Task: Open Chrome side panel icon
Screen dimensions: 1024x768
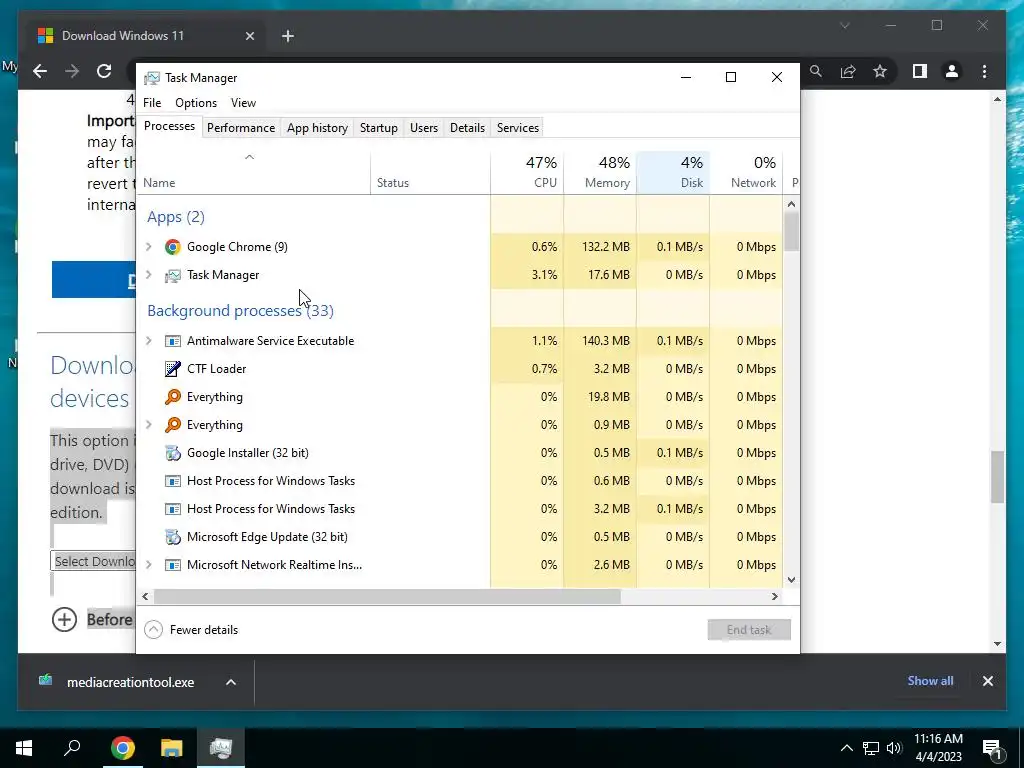Action: [x=920, y=71]
